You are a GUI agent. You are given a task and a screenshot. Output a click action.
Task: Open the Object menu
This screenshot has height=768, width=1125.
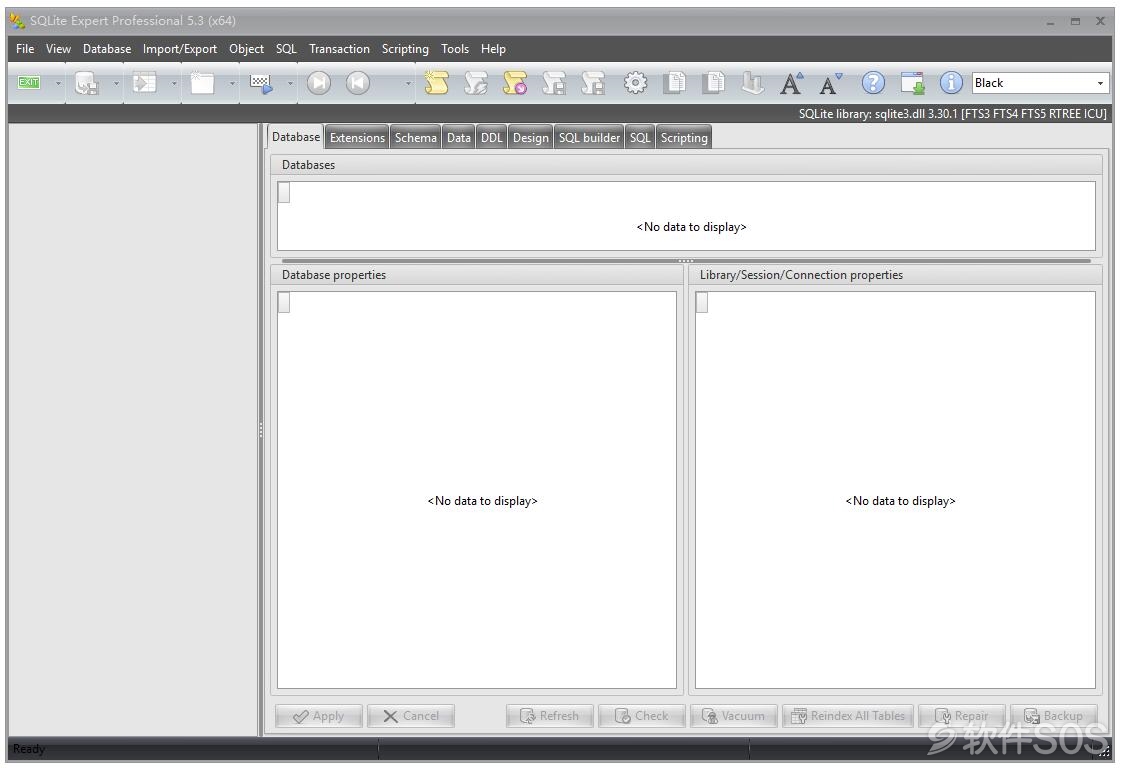click(246, 49)
